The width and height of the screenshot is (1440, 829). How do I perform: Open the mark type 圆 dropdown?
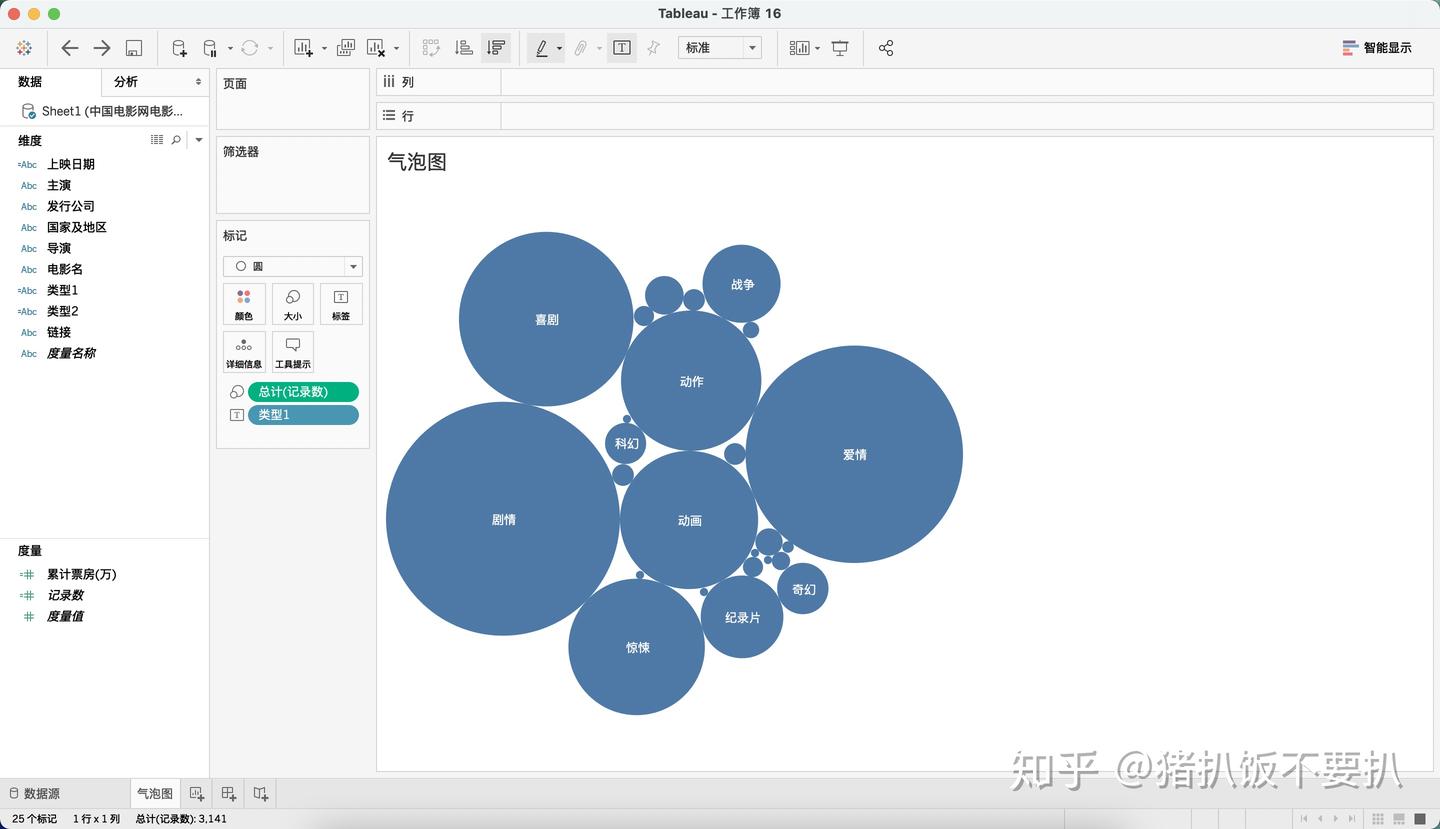[292, 267]
